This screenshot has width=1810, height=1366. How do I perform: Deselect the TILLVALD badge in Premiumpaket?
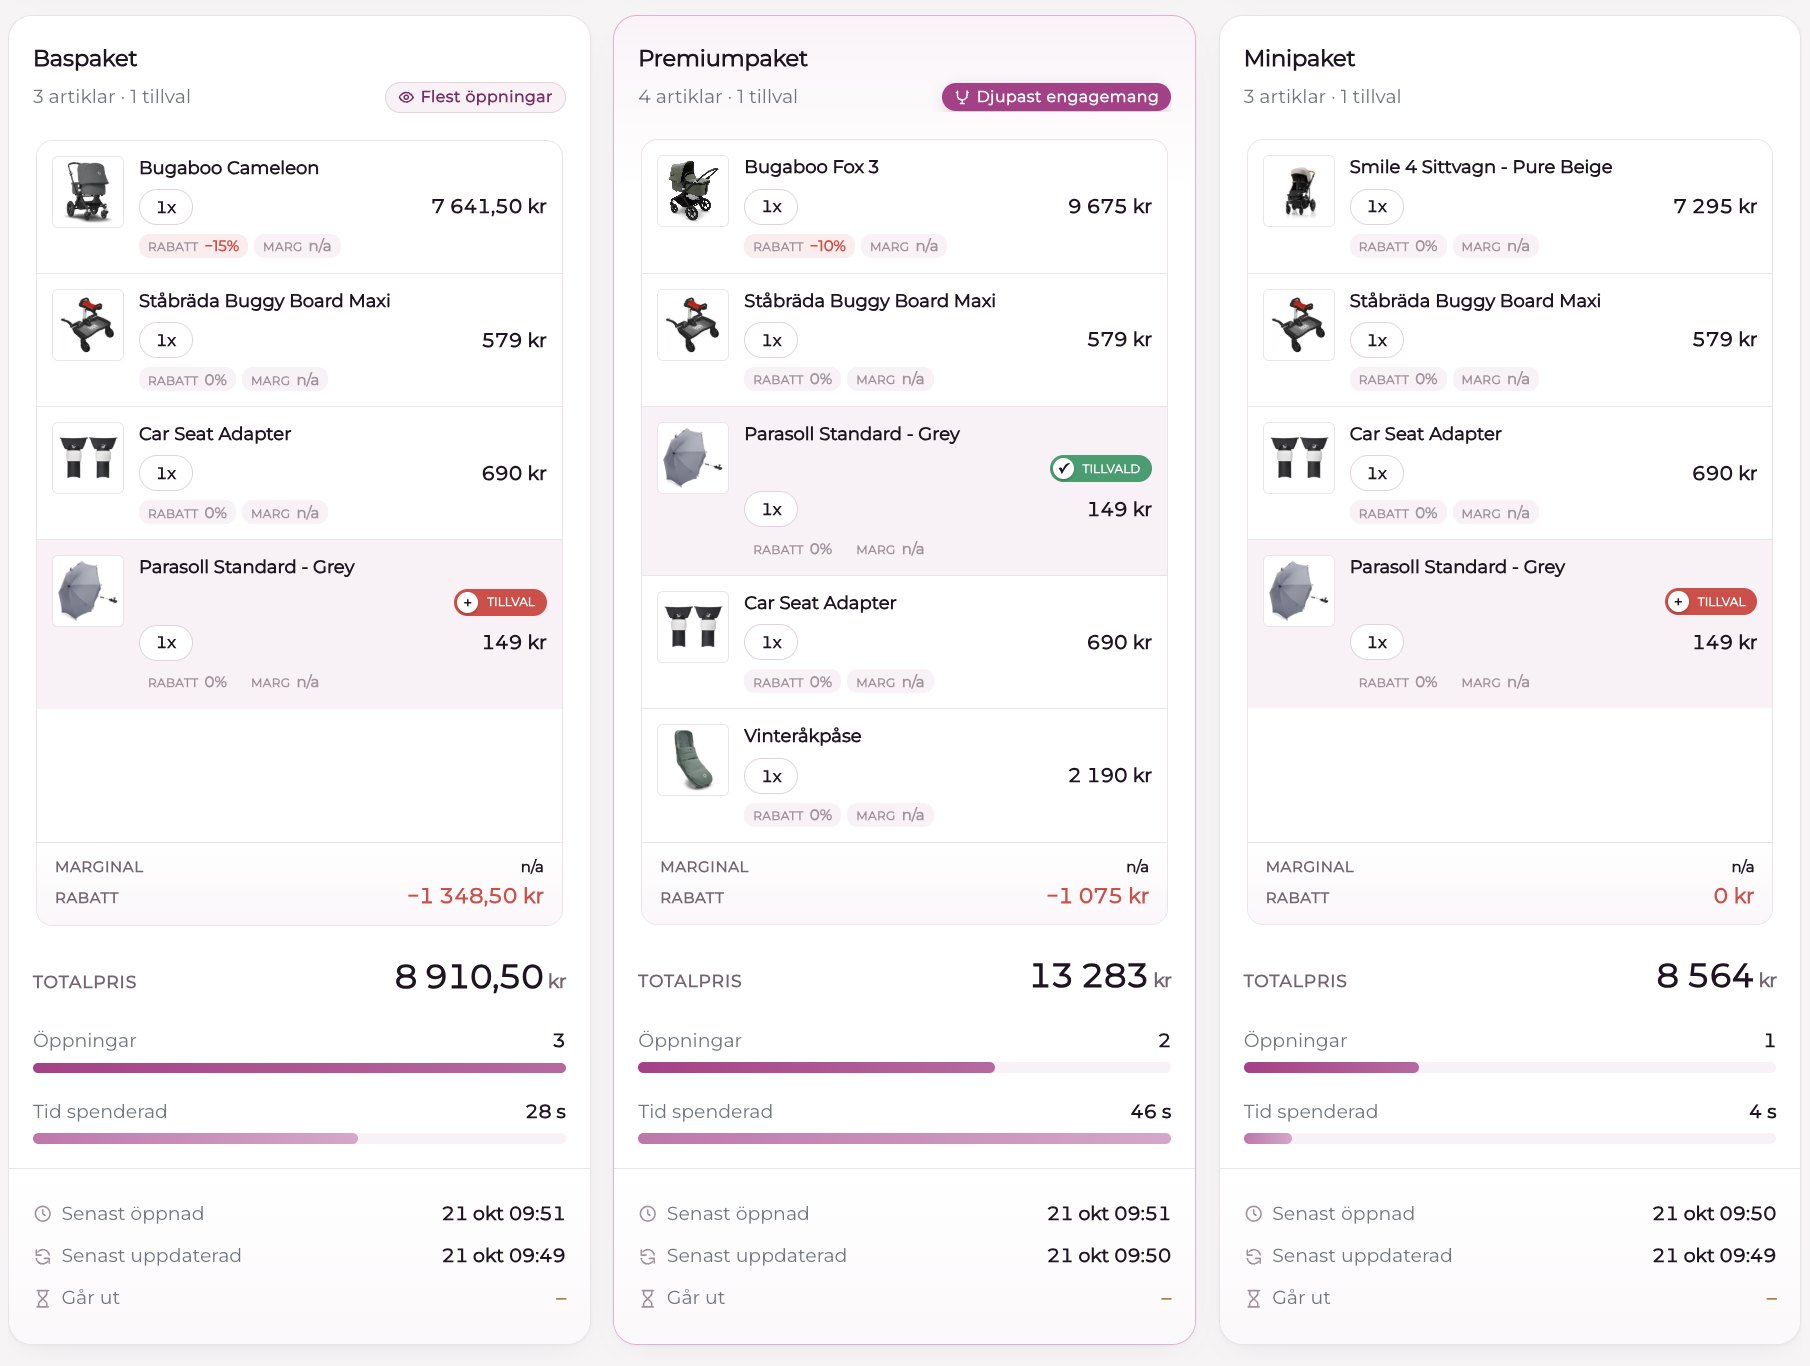(1101, 468)
